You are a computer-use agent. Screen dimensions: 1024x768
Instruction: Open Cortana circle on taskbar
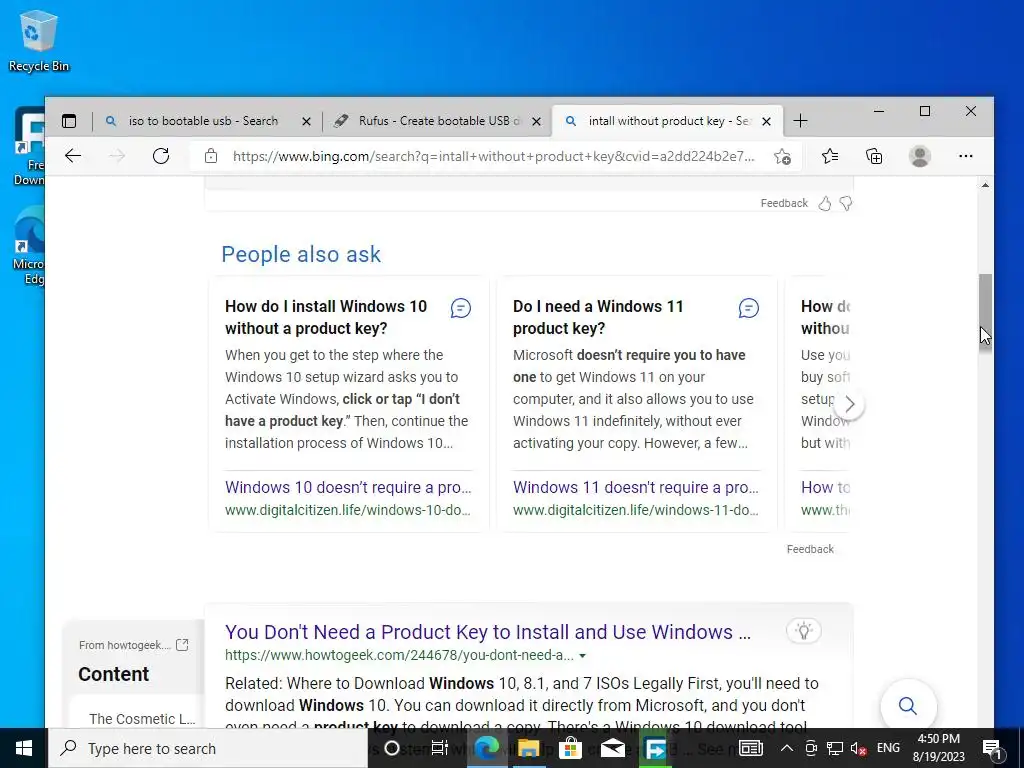pyautogui.click(x=392, y=748)
